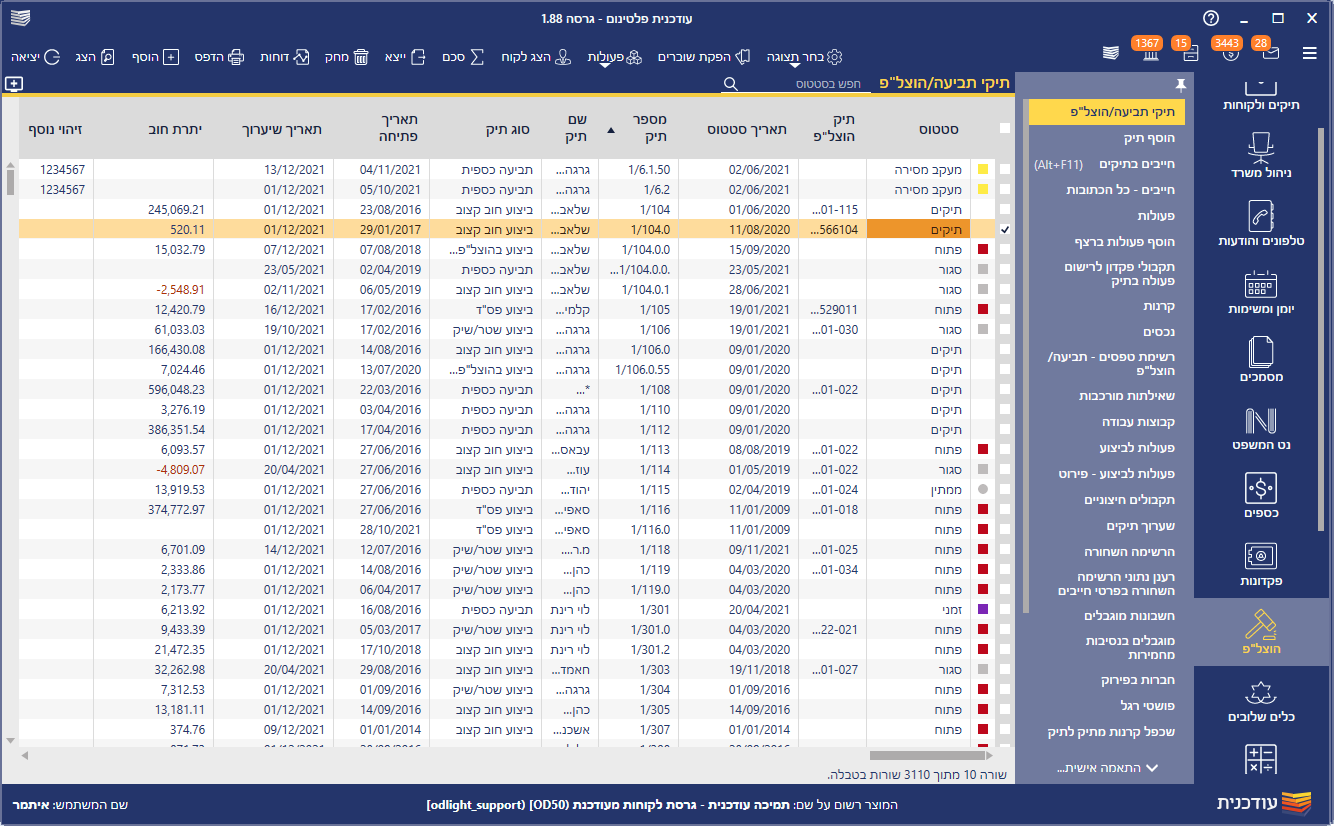Viewport: 1334px width, 826px height.
Task: Select הוסף תיק menu item
Action: [x=1107, y=138]
